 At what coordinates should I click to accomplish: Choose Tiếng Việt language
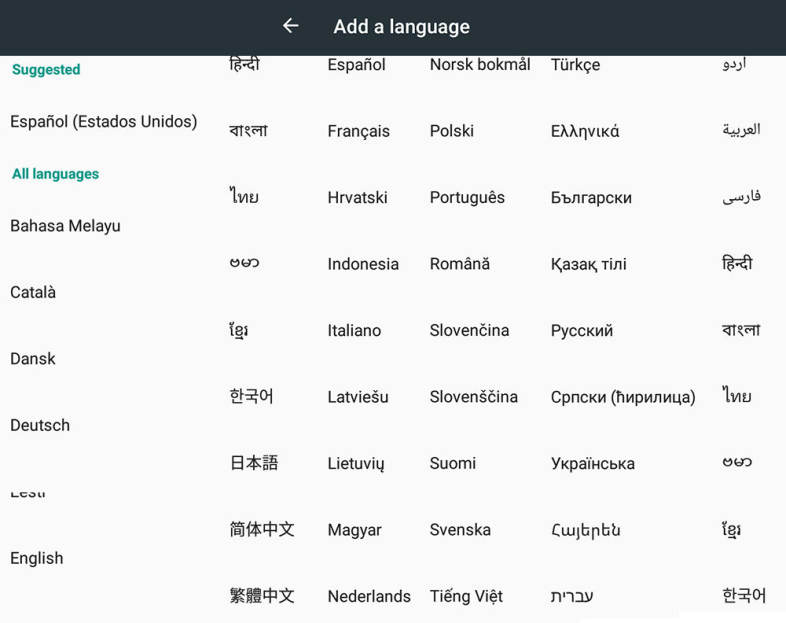pos(466,597)
